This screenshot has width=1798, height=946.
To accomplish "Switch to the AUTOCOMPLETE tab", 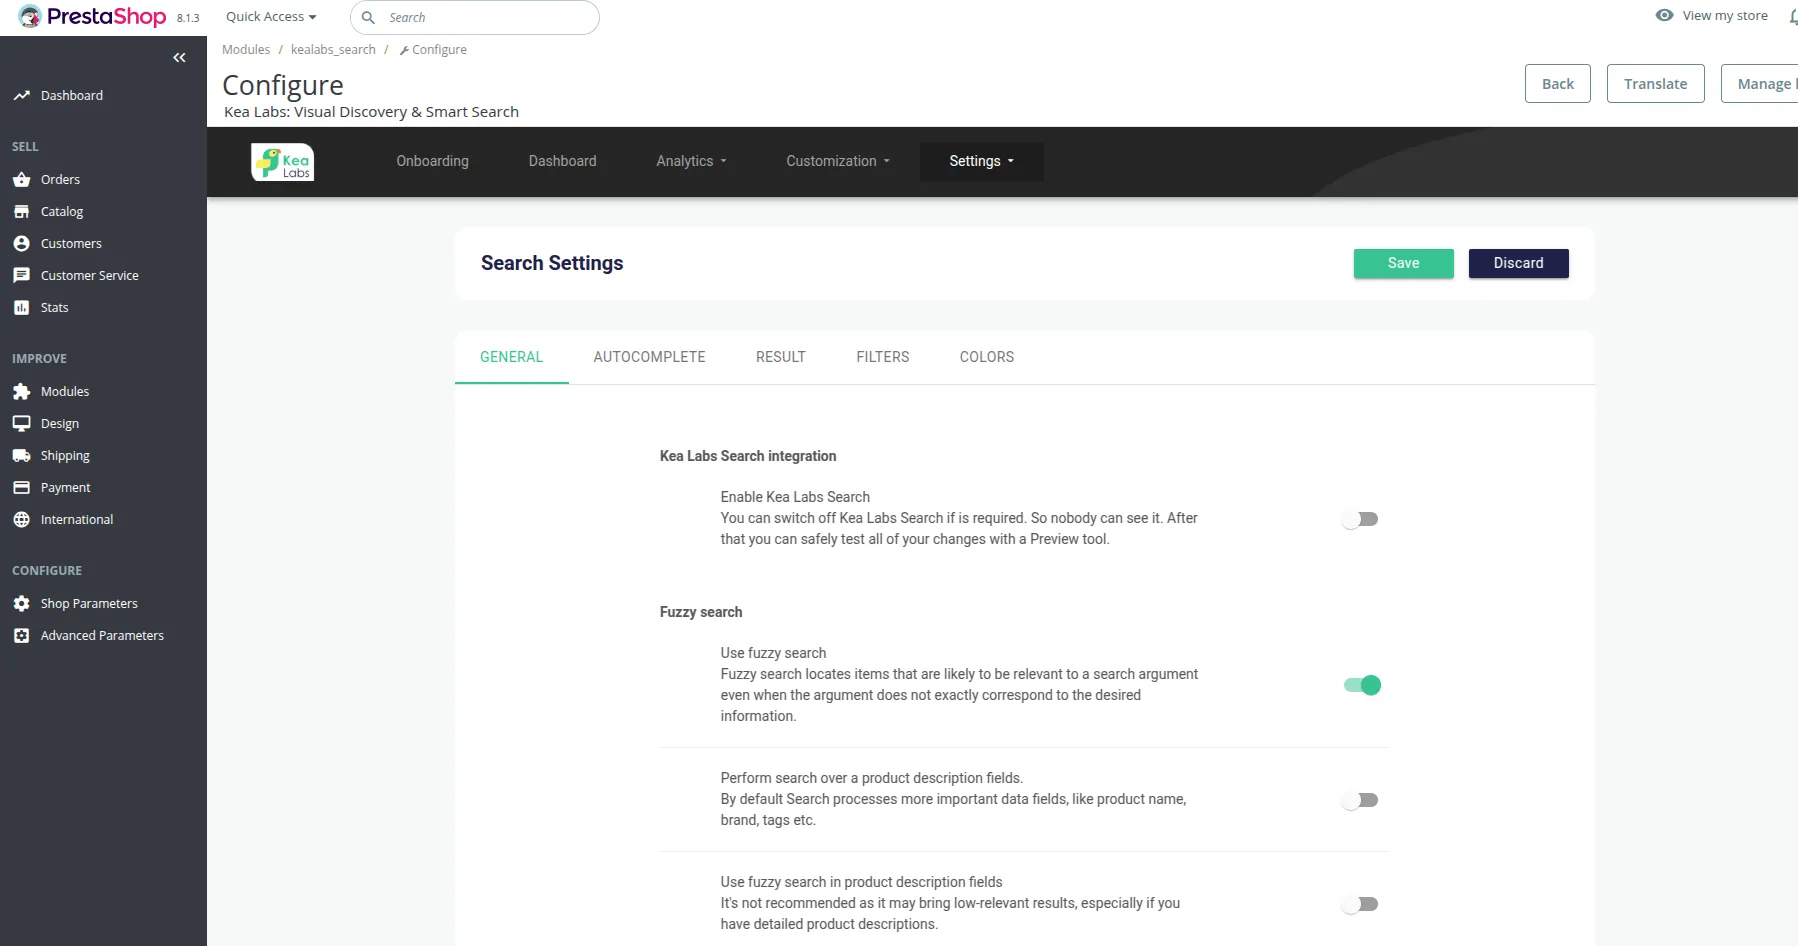I will [649, 357].
